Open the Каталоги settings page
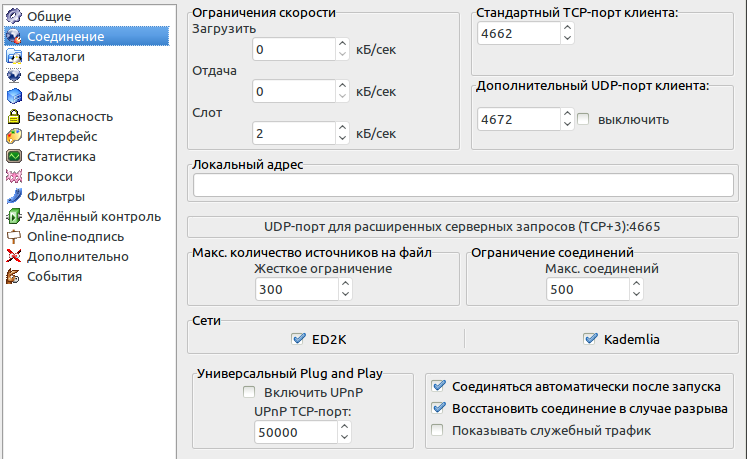This screenshot has width=747, height=459. 56,56
